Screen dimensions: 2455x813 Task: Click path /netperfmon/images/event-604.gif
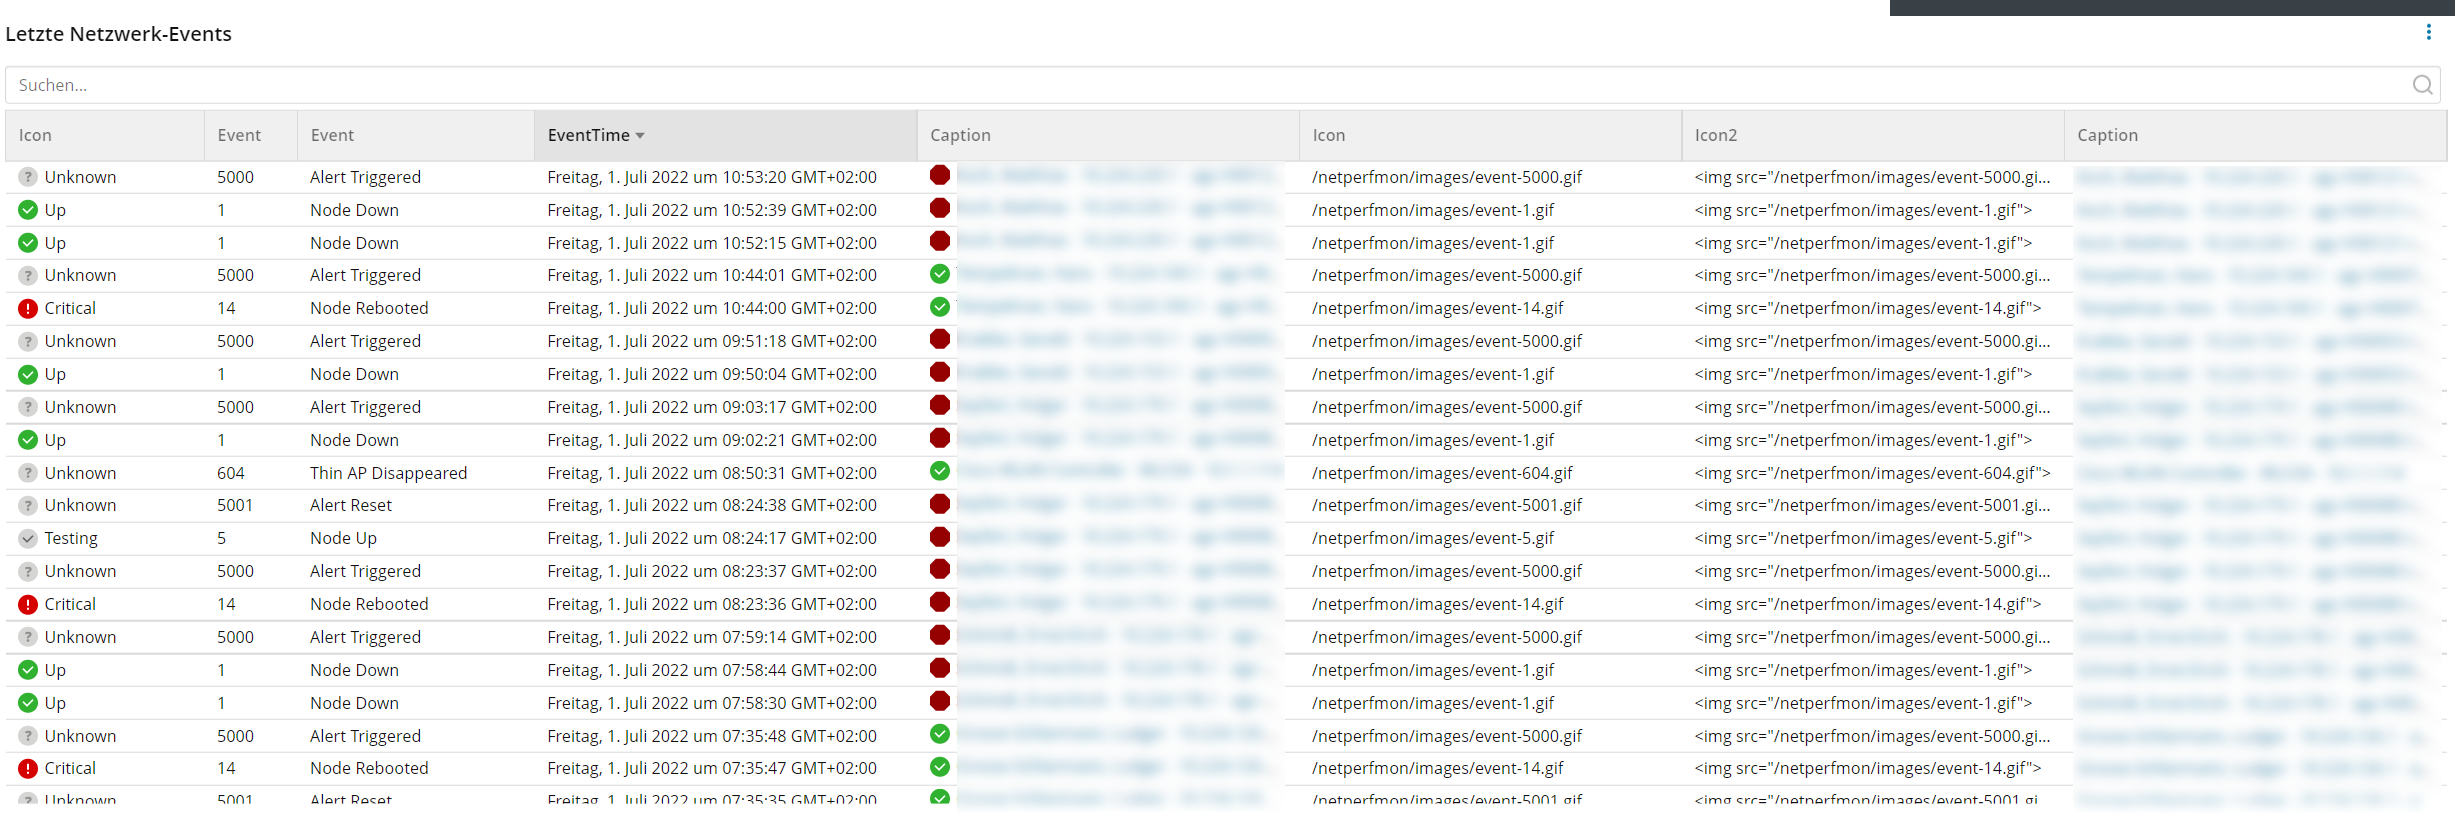click(1442, 473)
